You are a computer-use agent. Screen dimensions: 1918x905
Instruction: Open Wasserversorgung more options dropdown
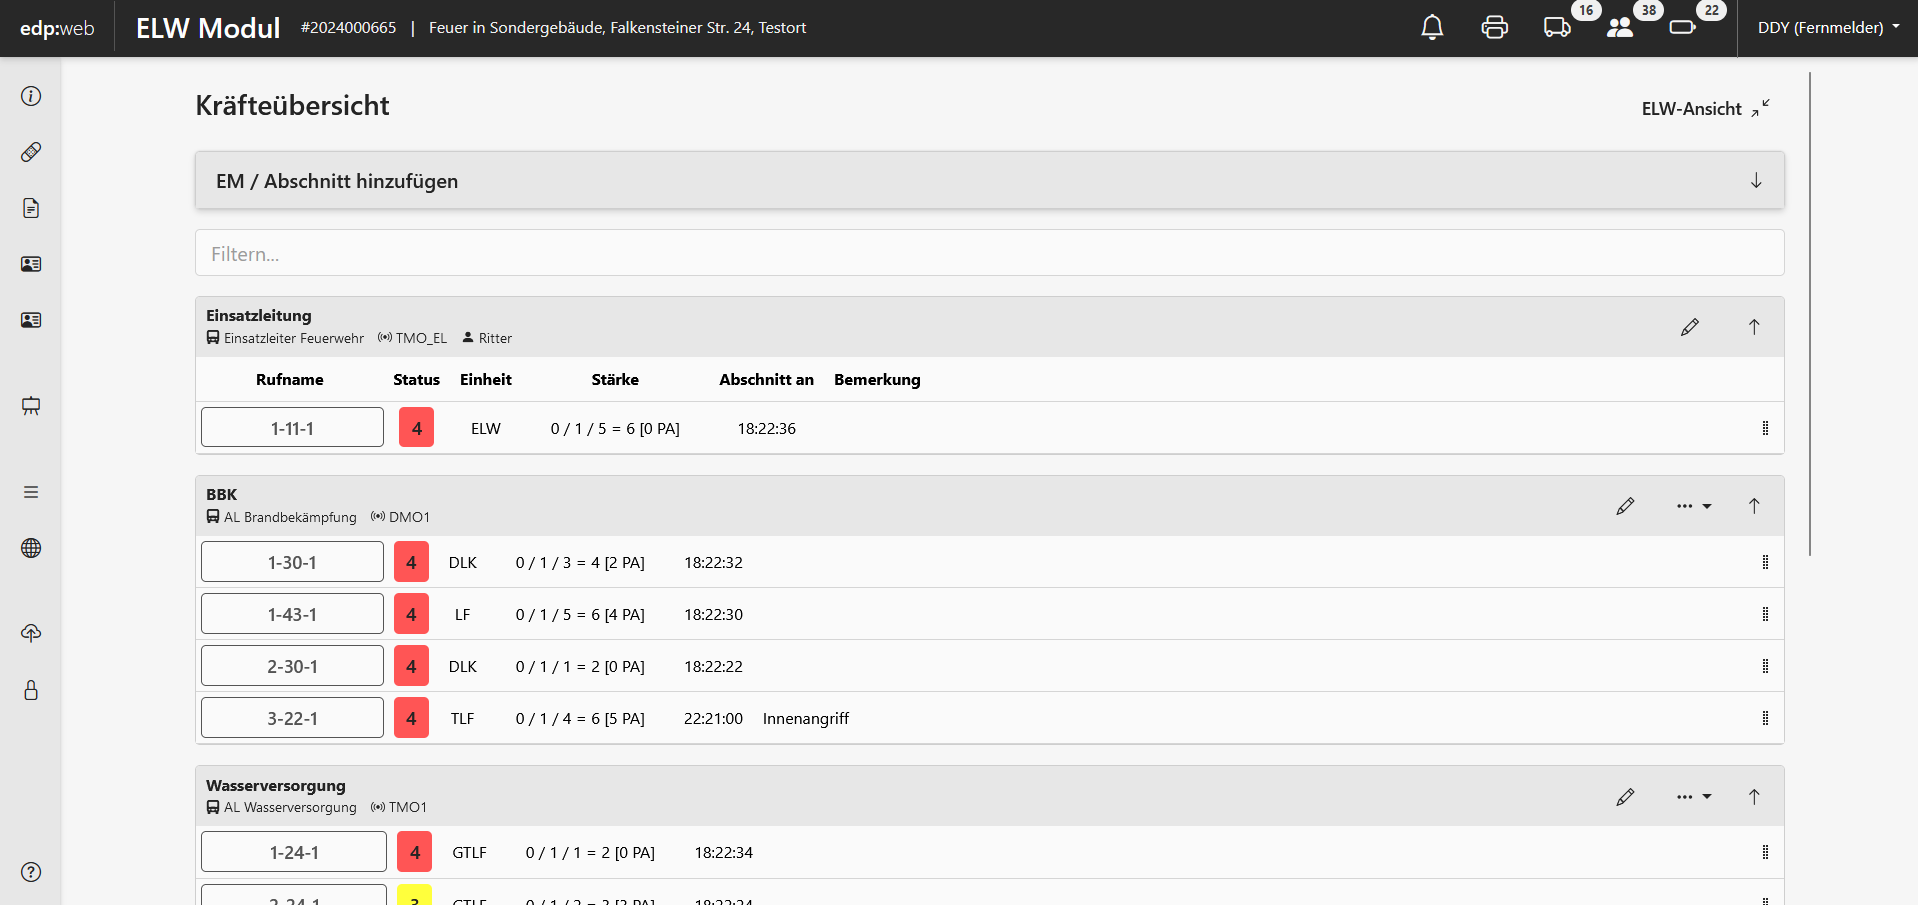coord(1694,797)
